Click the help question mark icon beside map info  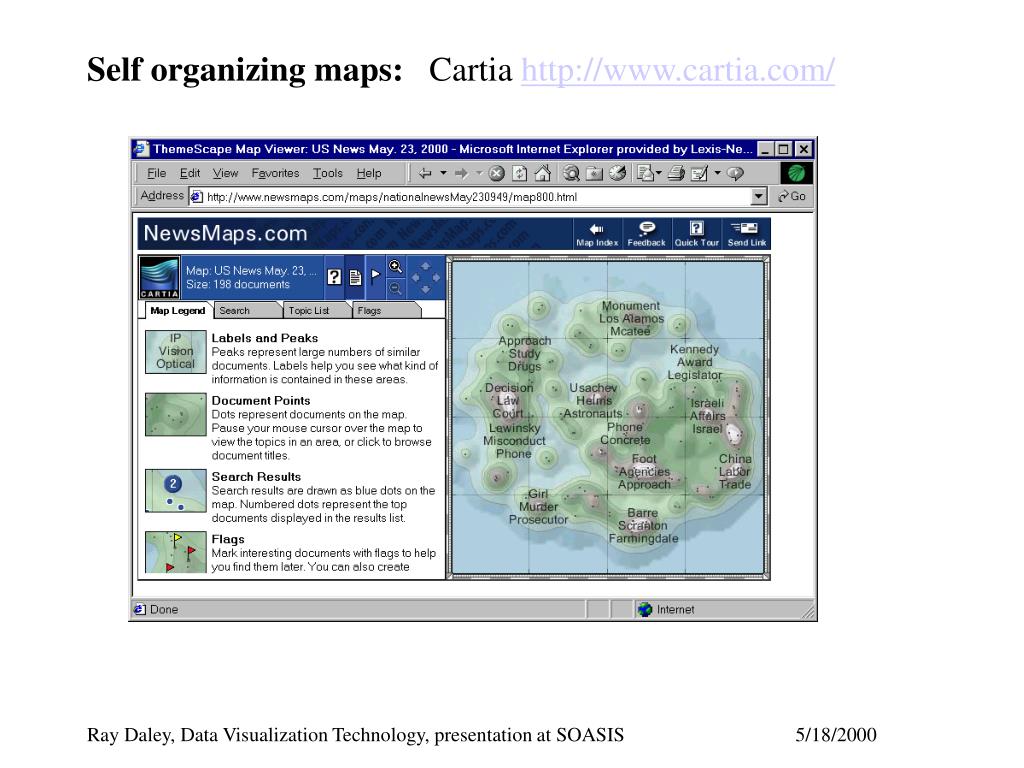tap(334, 277)
